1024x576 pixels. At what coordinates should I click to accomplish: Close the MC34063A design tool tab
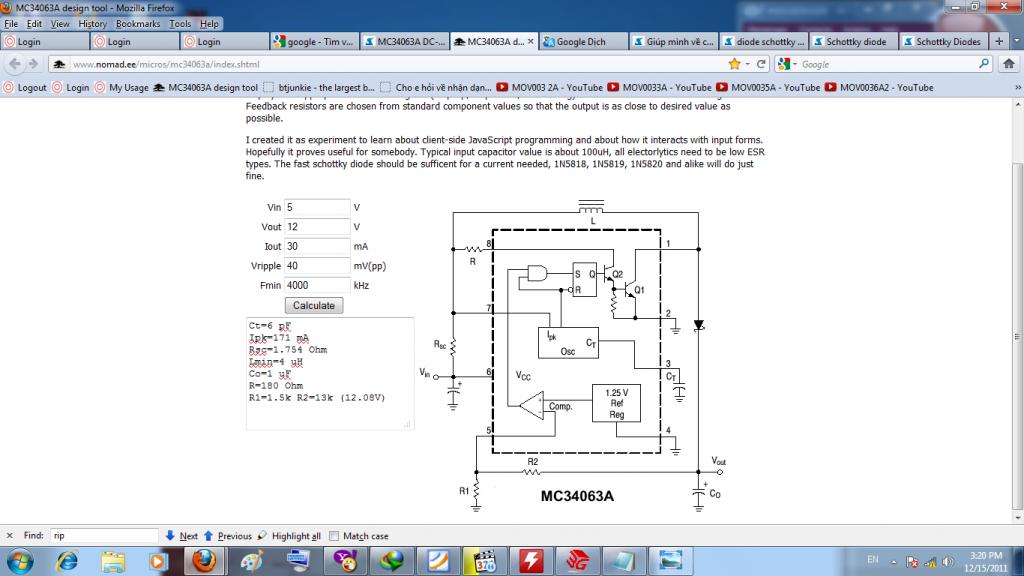tap(530, 41)
